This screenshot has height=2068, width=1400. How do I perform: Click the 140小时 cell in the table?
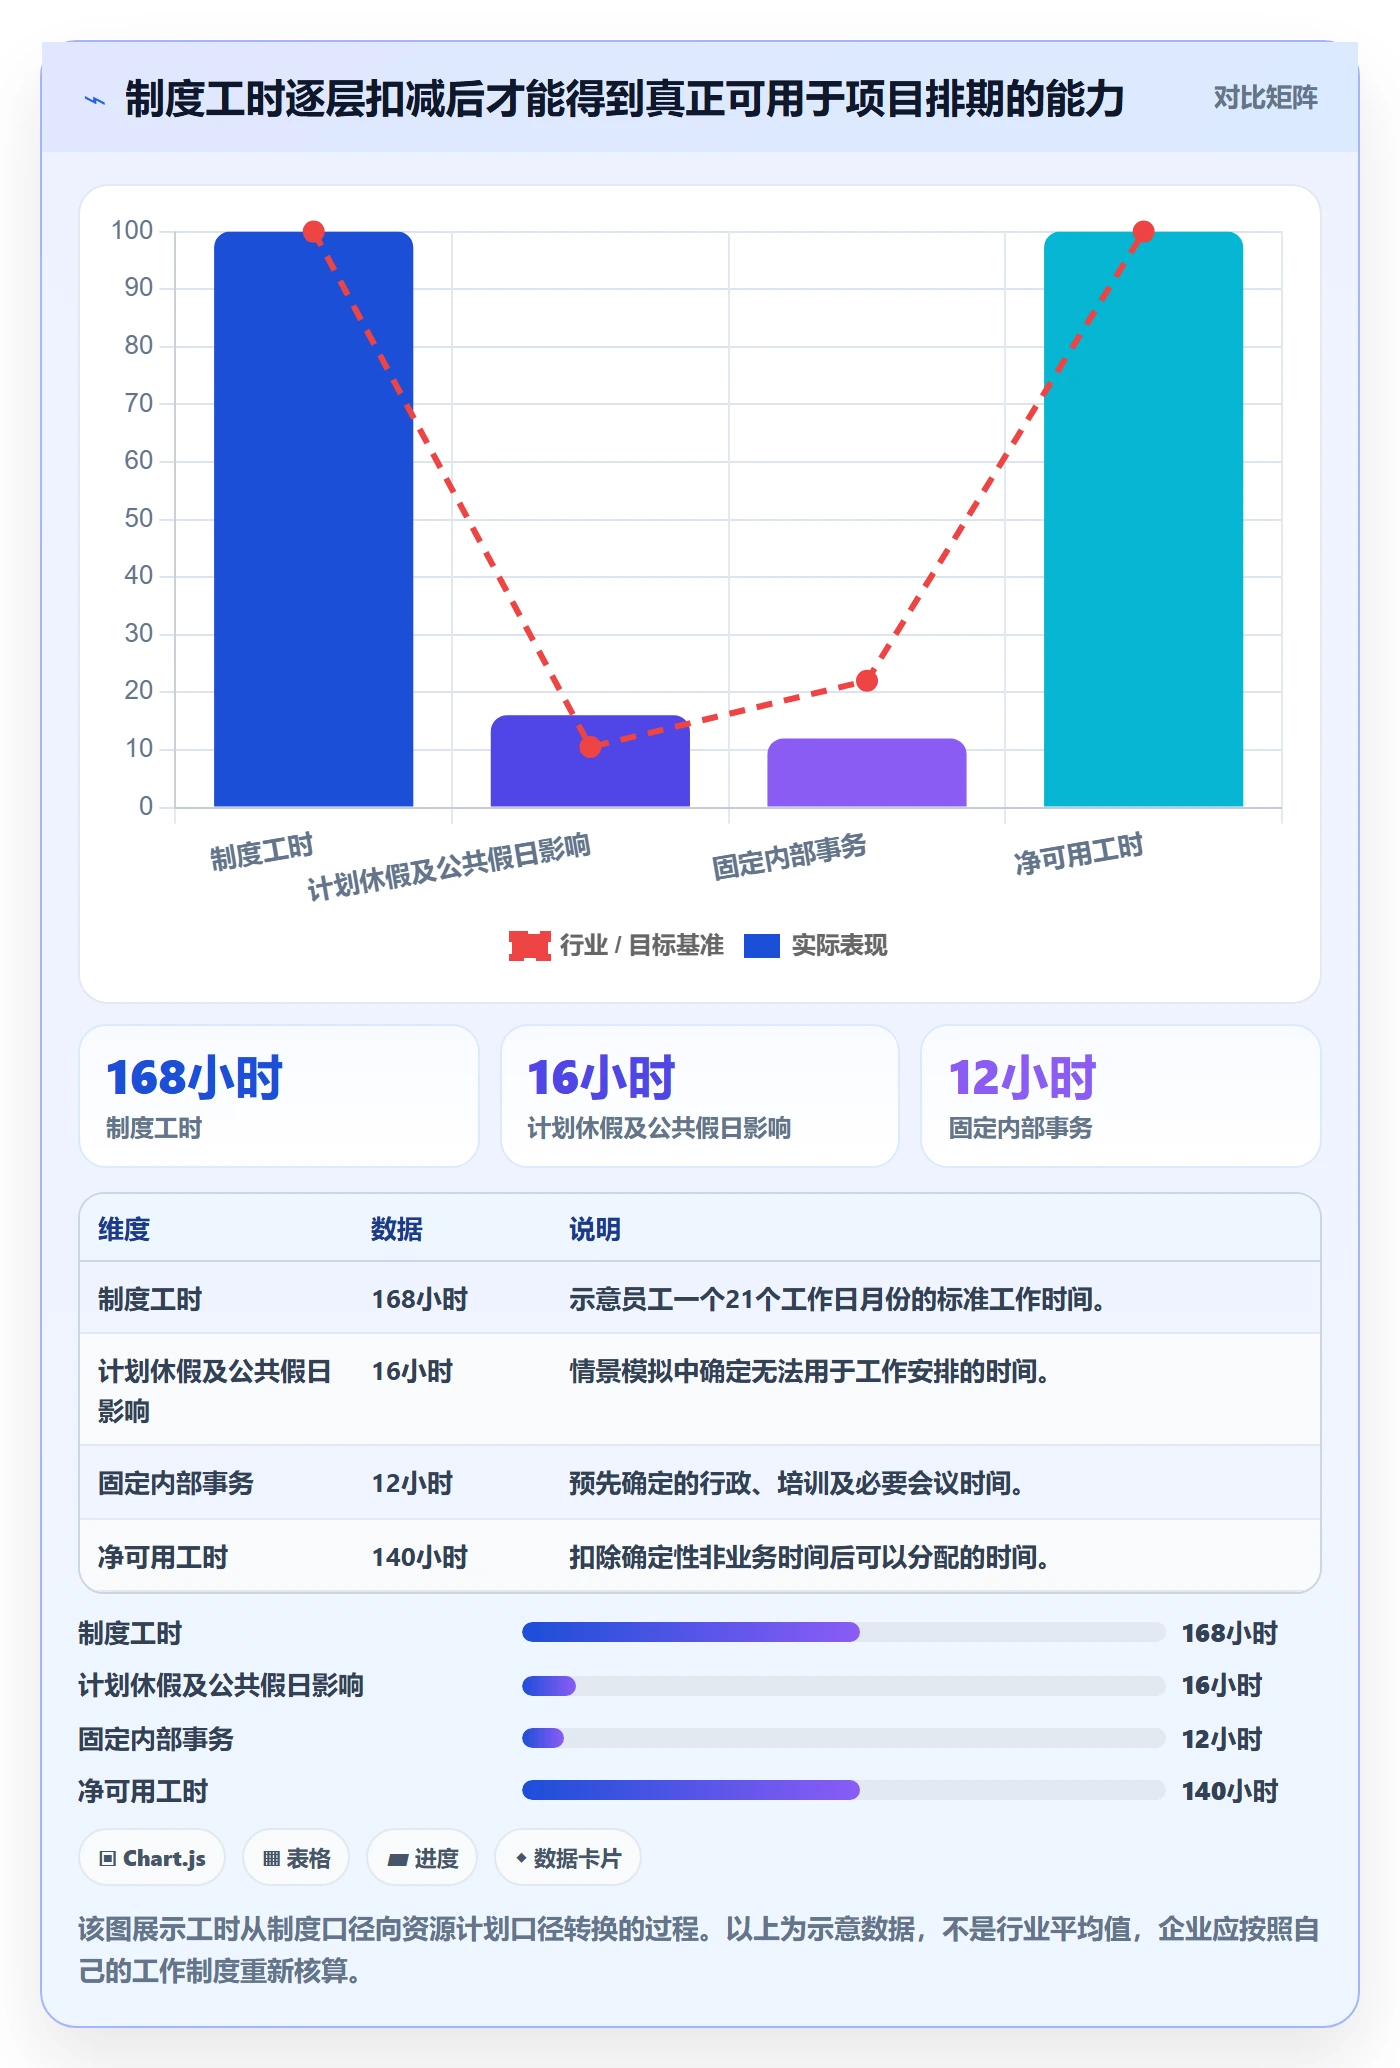point(420,1557)
